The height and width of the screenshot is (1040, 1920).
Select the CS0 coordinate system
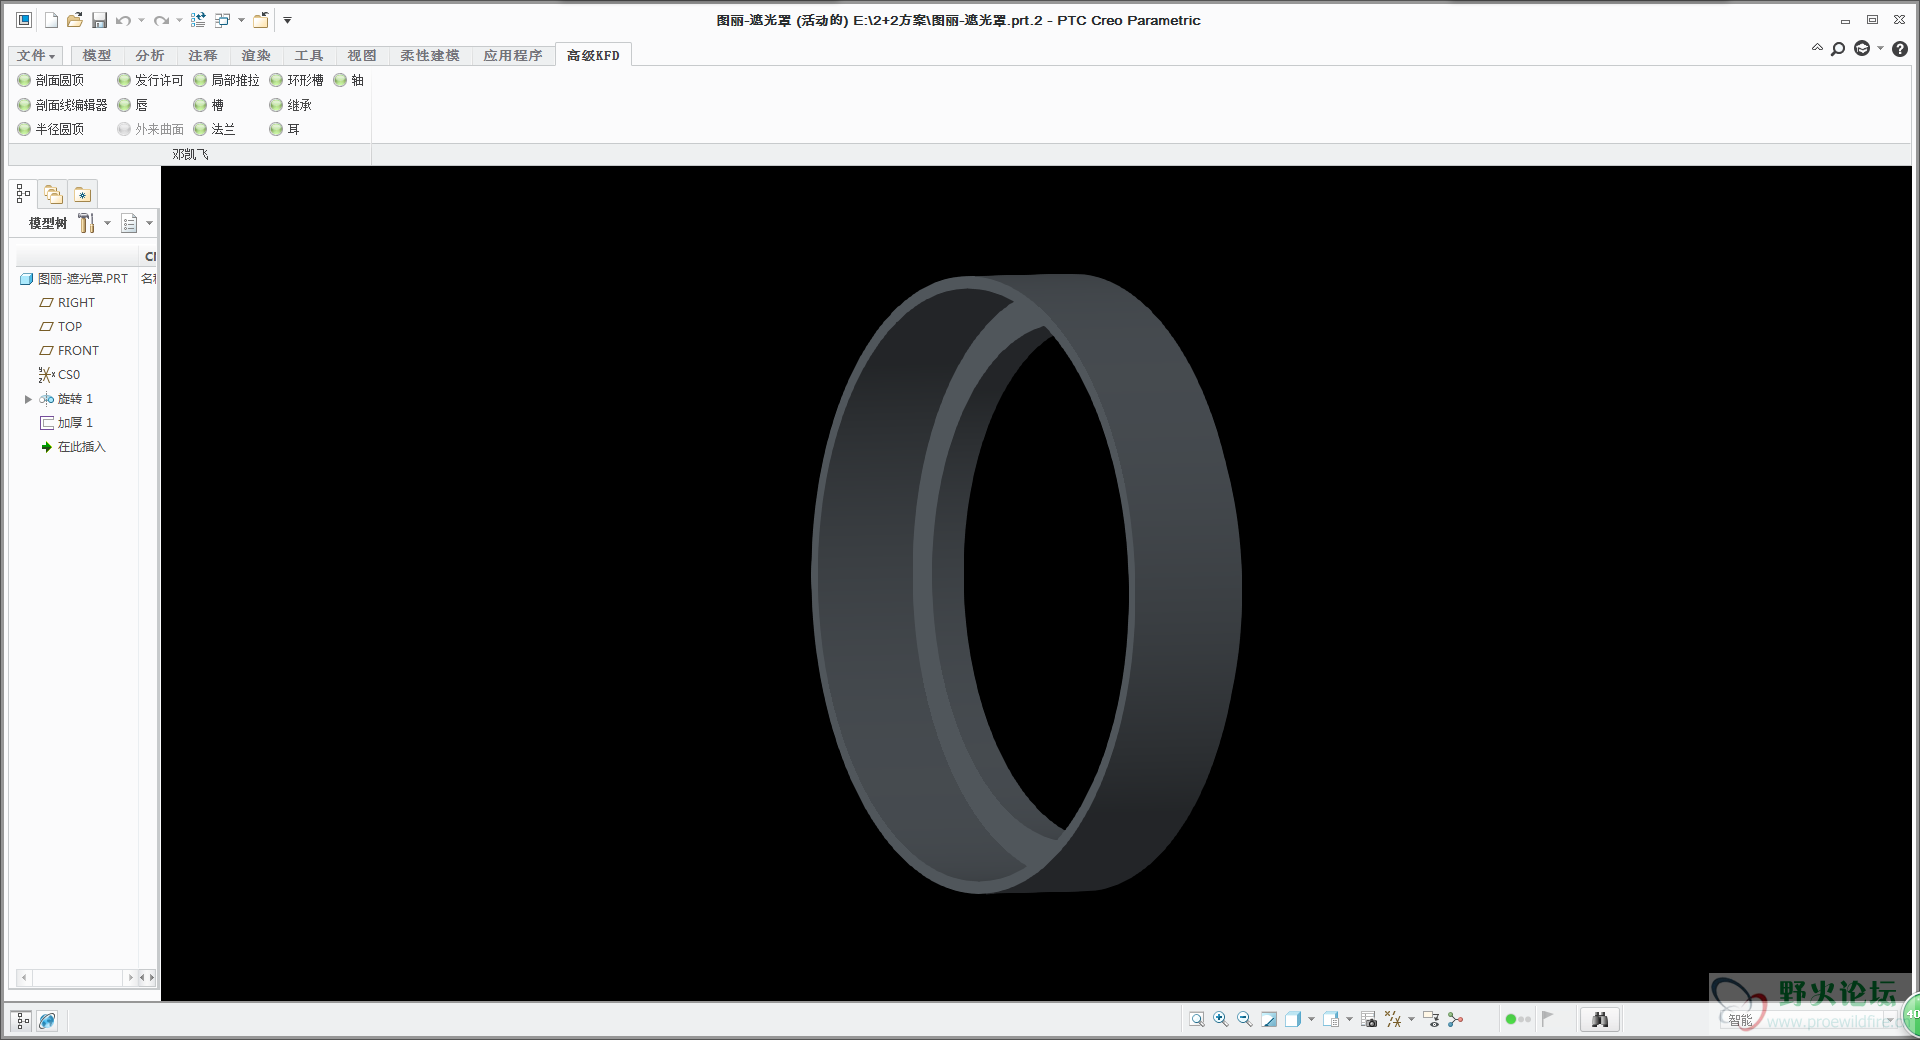[x=60, y=375]
